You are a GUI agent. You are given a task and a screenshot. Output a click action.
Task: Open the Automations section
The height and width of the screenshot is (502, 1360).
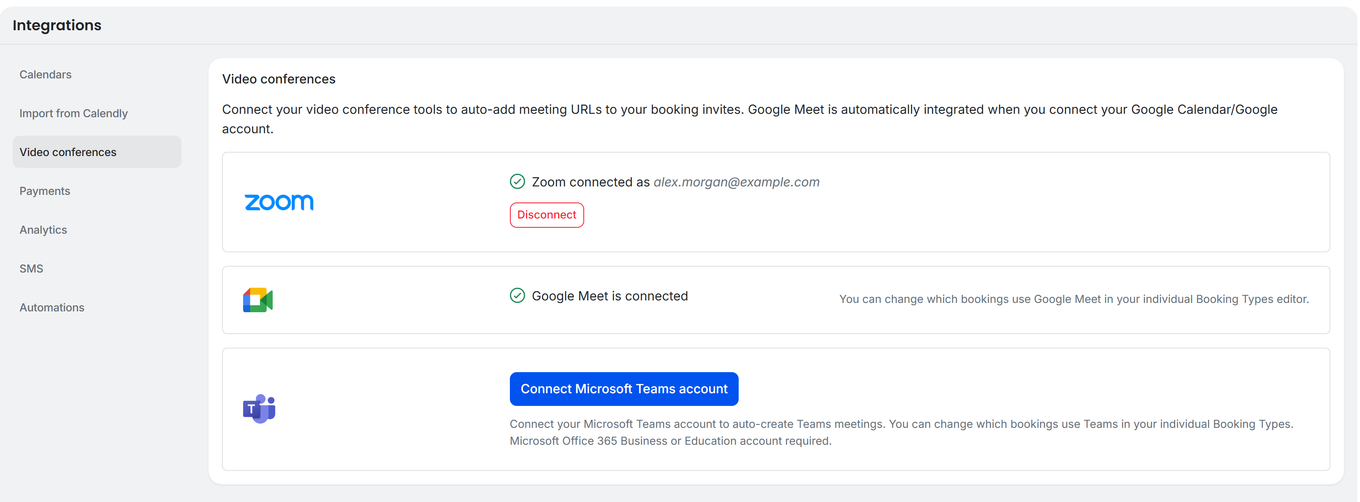[x=97, y=308]
